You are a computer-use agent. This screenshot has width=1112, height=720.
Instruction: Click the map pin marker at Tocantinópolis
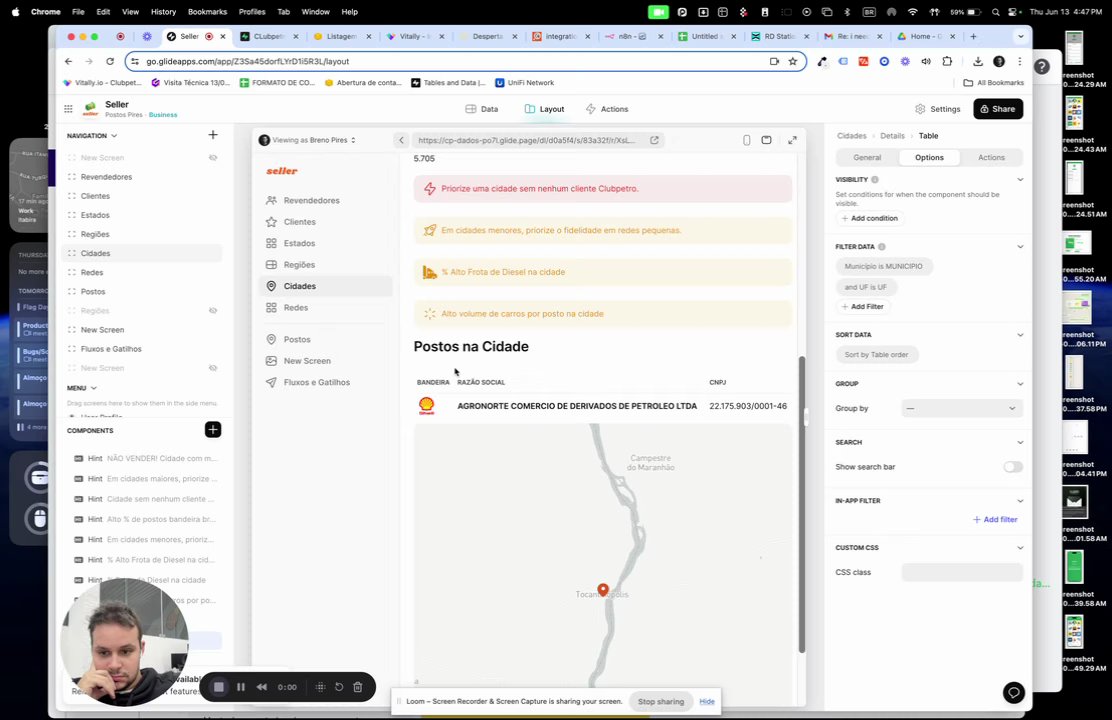click(603, 590)
